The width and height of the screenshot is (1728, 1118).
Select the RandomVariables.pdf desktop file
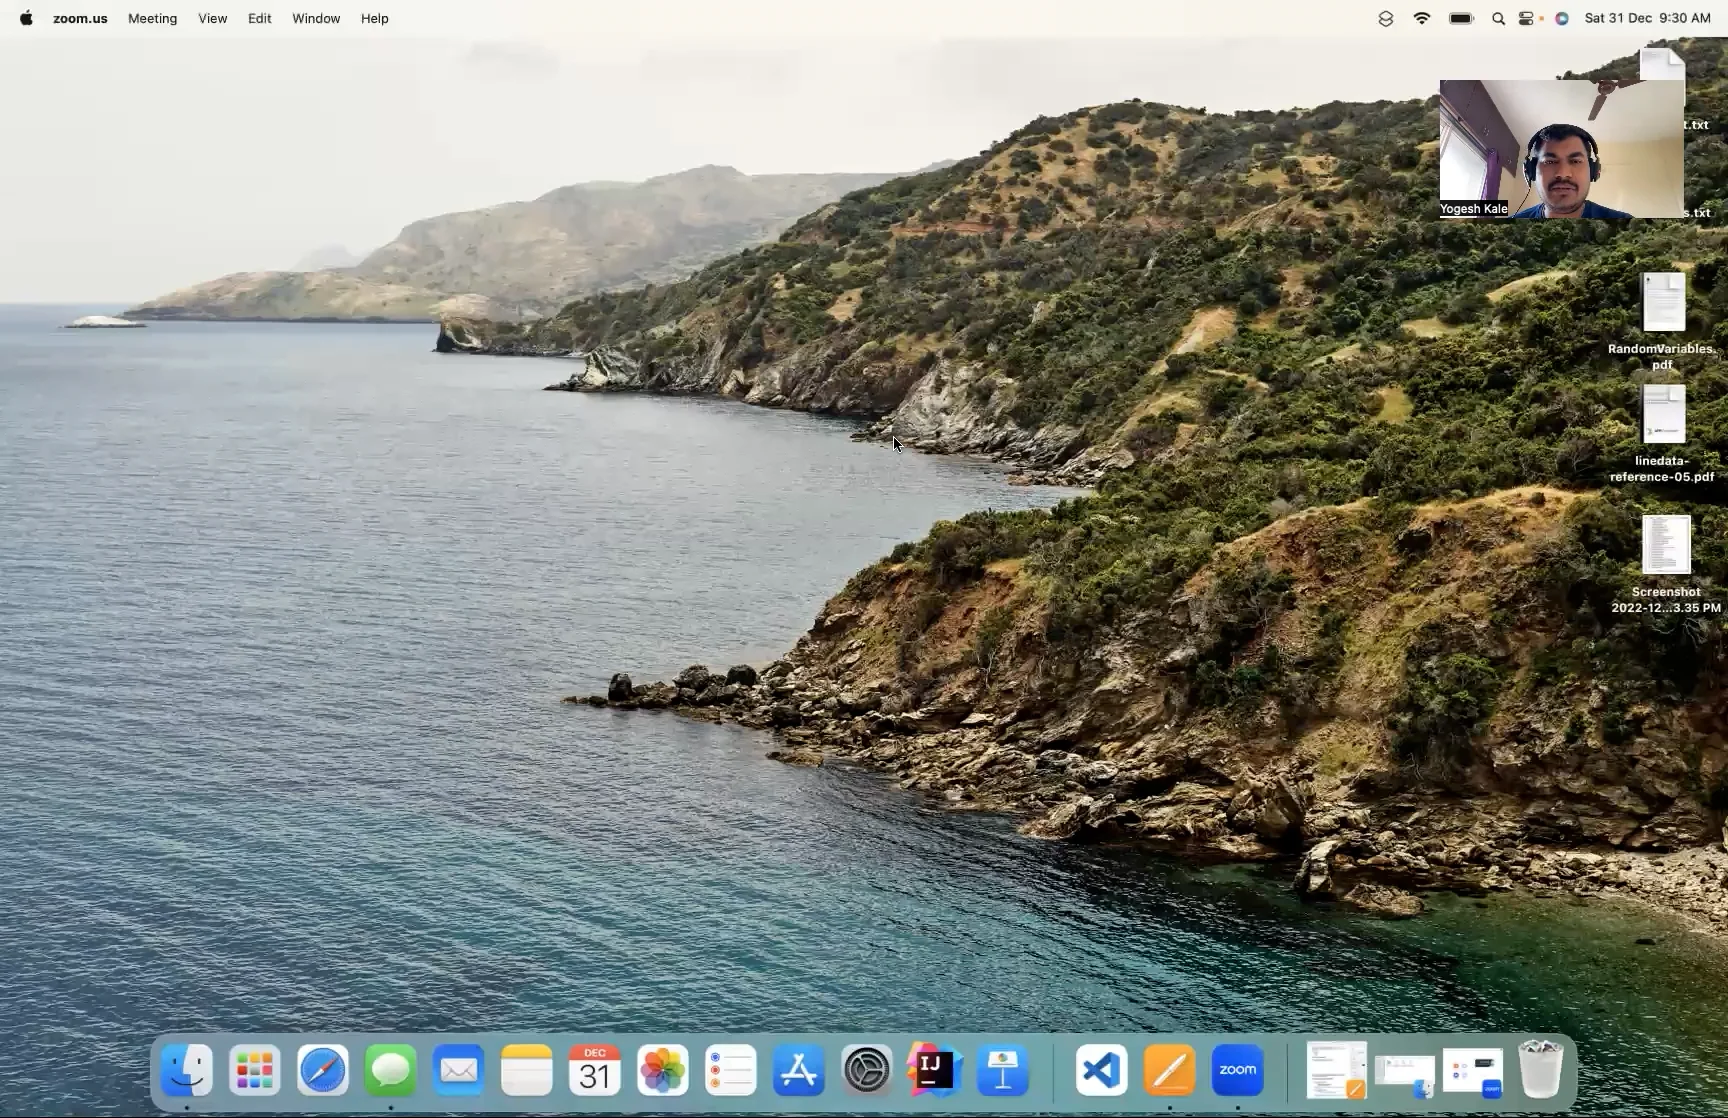[x=1664, y=304]
